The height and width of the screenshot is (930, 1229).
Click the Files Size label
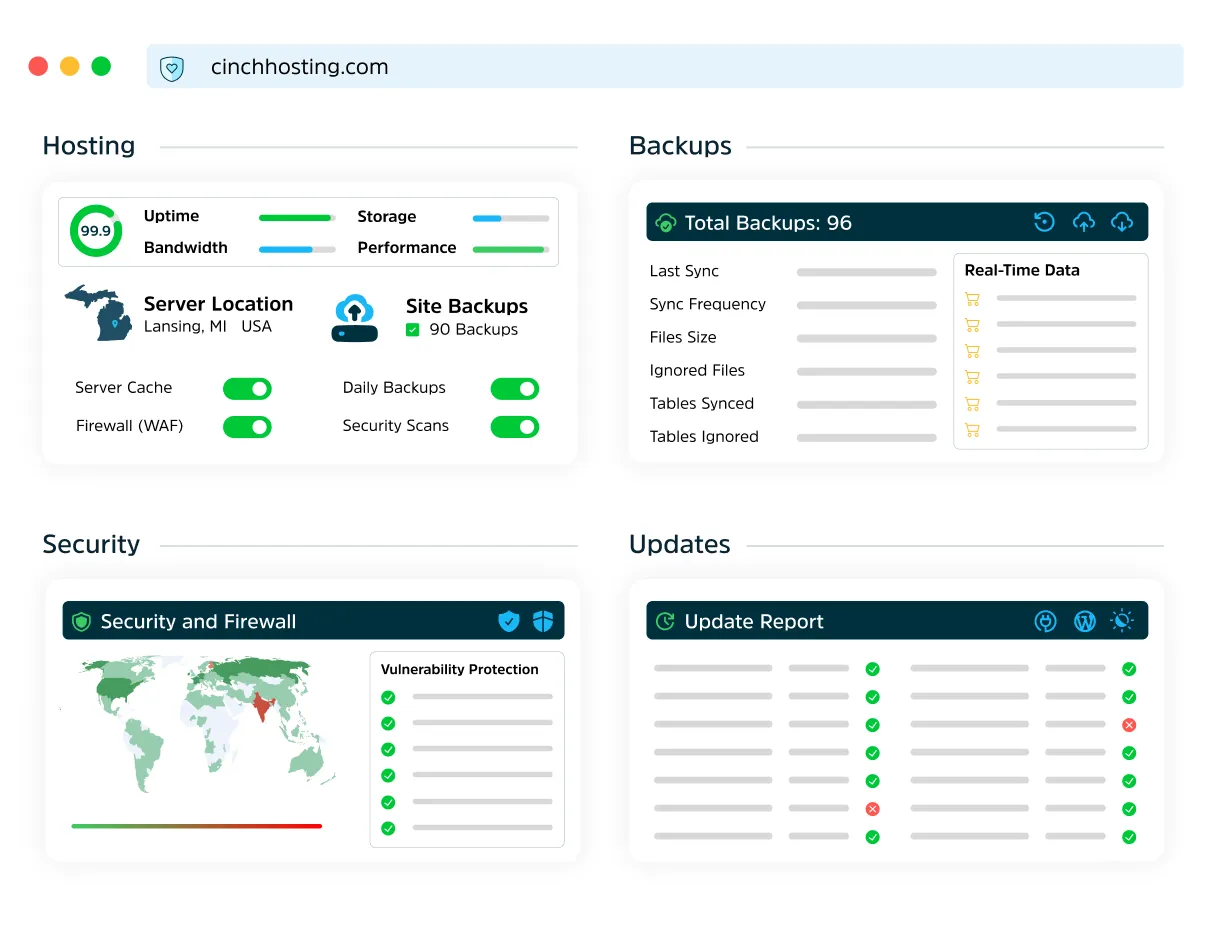683,337
